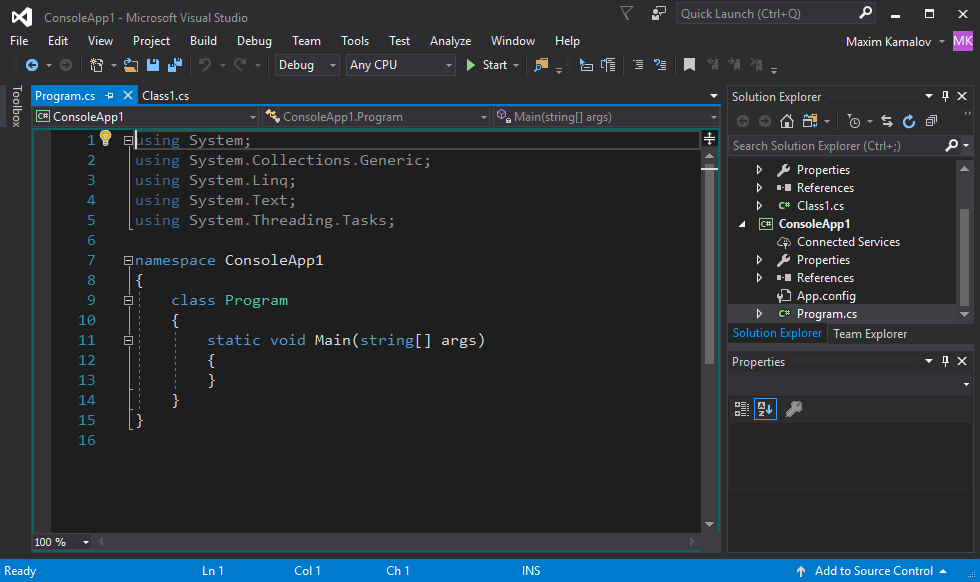
Task: Click the feedback icon near Quick Launch
Action: click(x=659, y=14)
